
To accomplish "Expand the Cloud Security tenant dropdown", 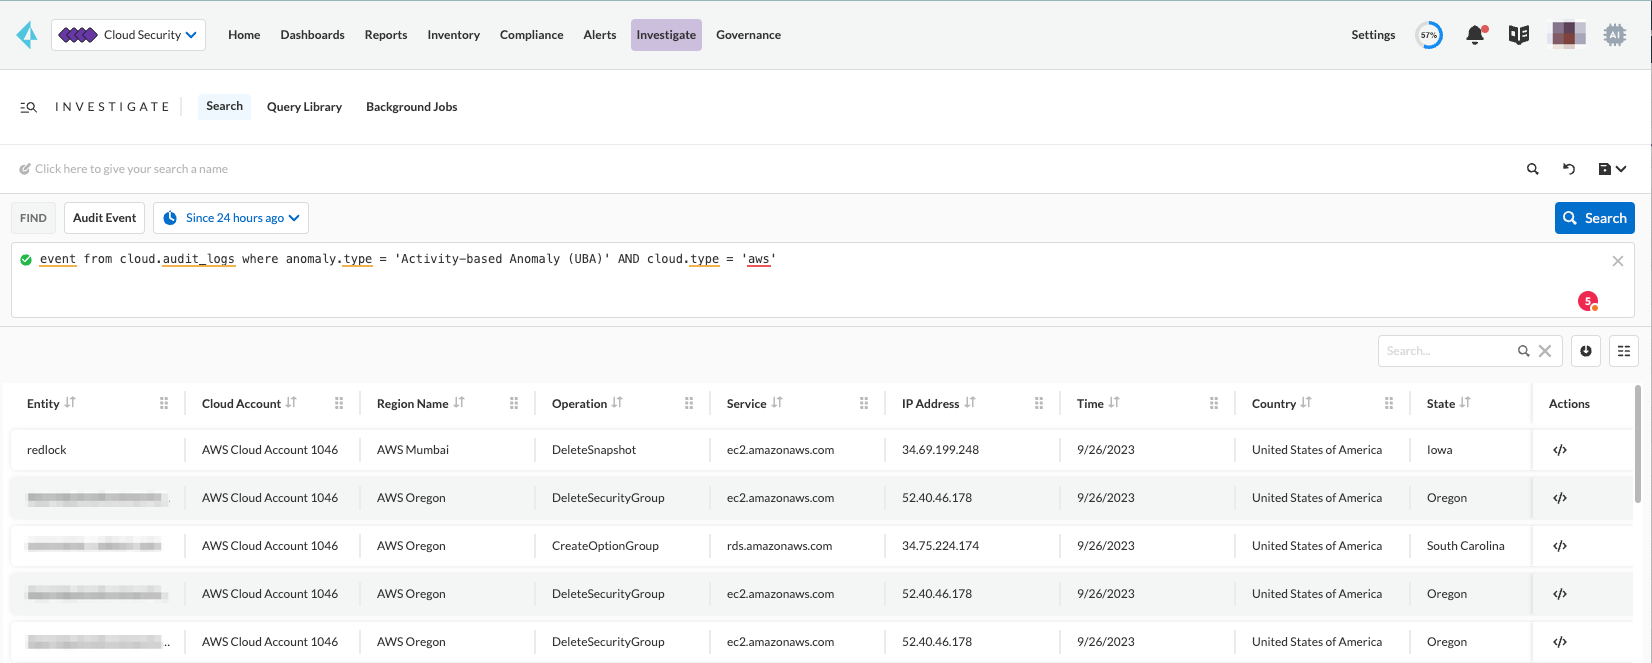I will coord(129,35).
